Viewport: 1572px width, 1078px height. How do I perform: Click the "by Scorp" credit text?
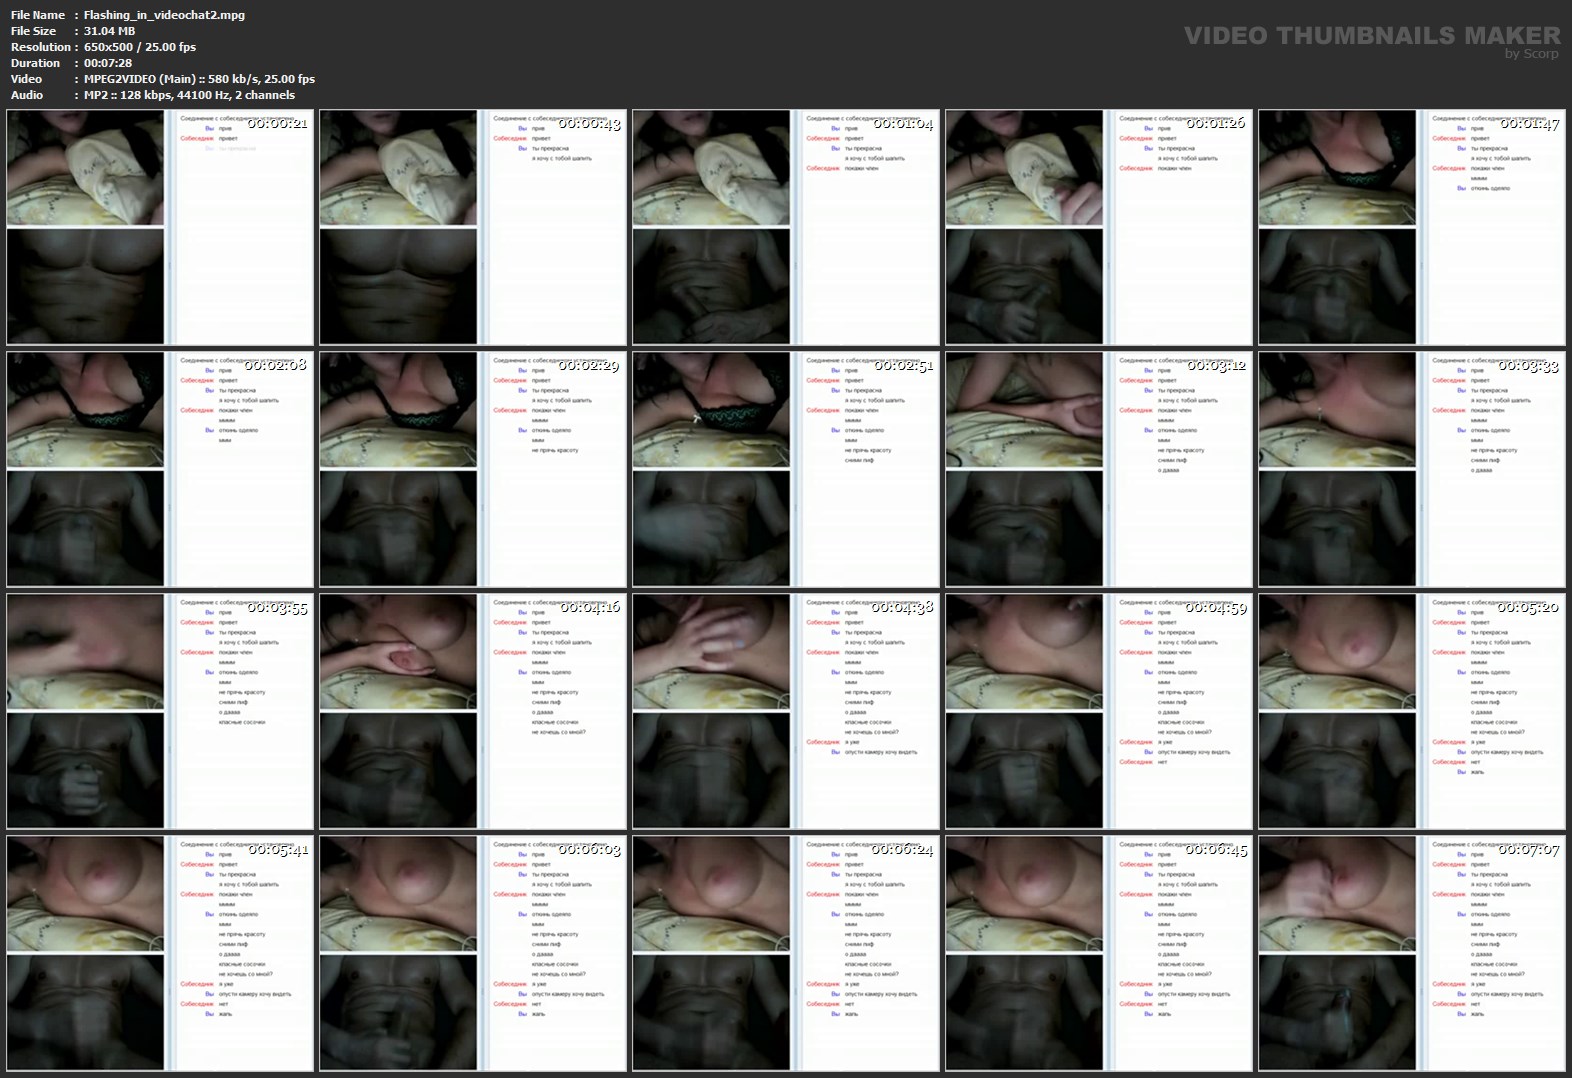click(1531, 54)
